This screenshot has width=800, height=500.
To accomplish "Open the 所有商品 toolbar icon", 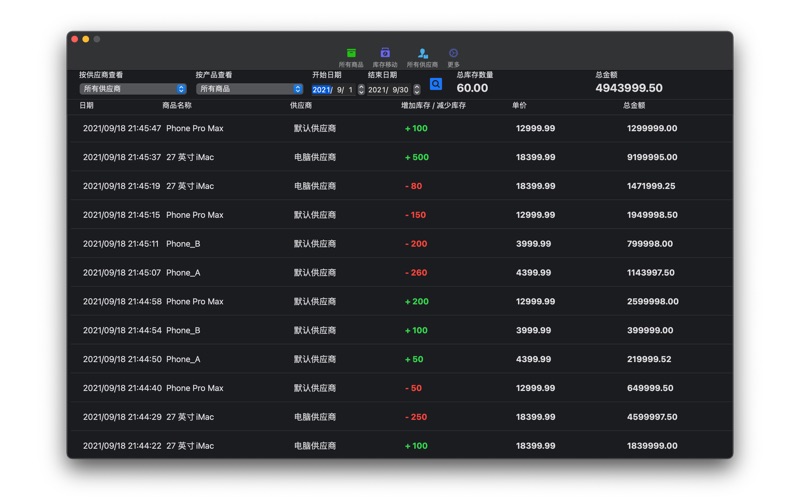I will (x=351, y=56).
